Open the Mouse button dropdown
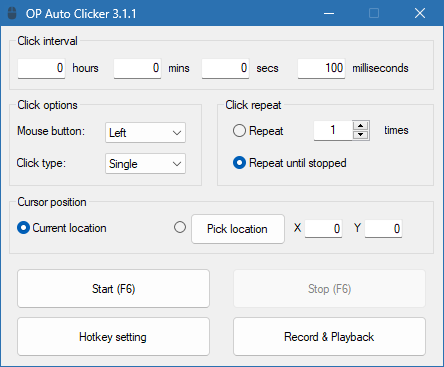444x367 pixels. pyautogui.click(x=145, y=133)
